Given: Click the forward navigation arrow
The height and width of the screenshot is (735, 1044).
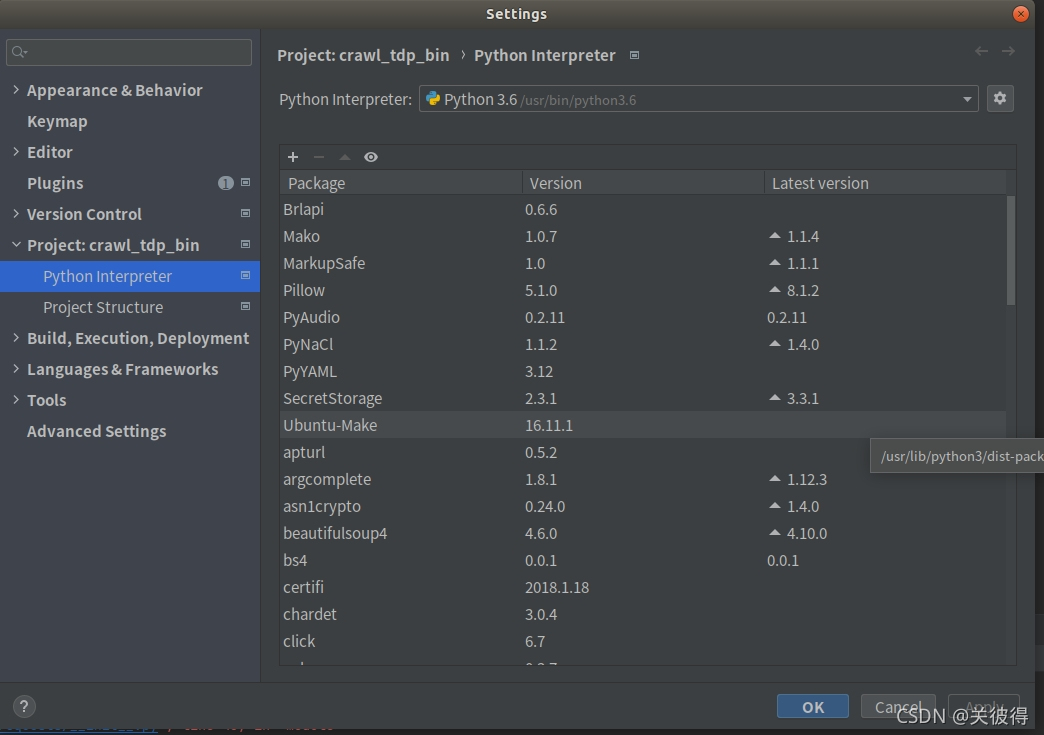Looking at the screenshot, I should 1009,51.
